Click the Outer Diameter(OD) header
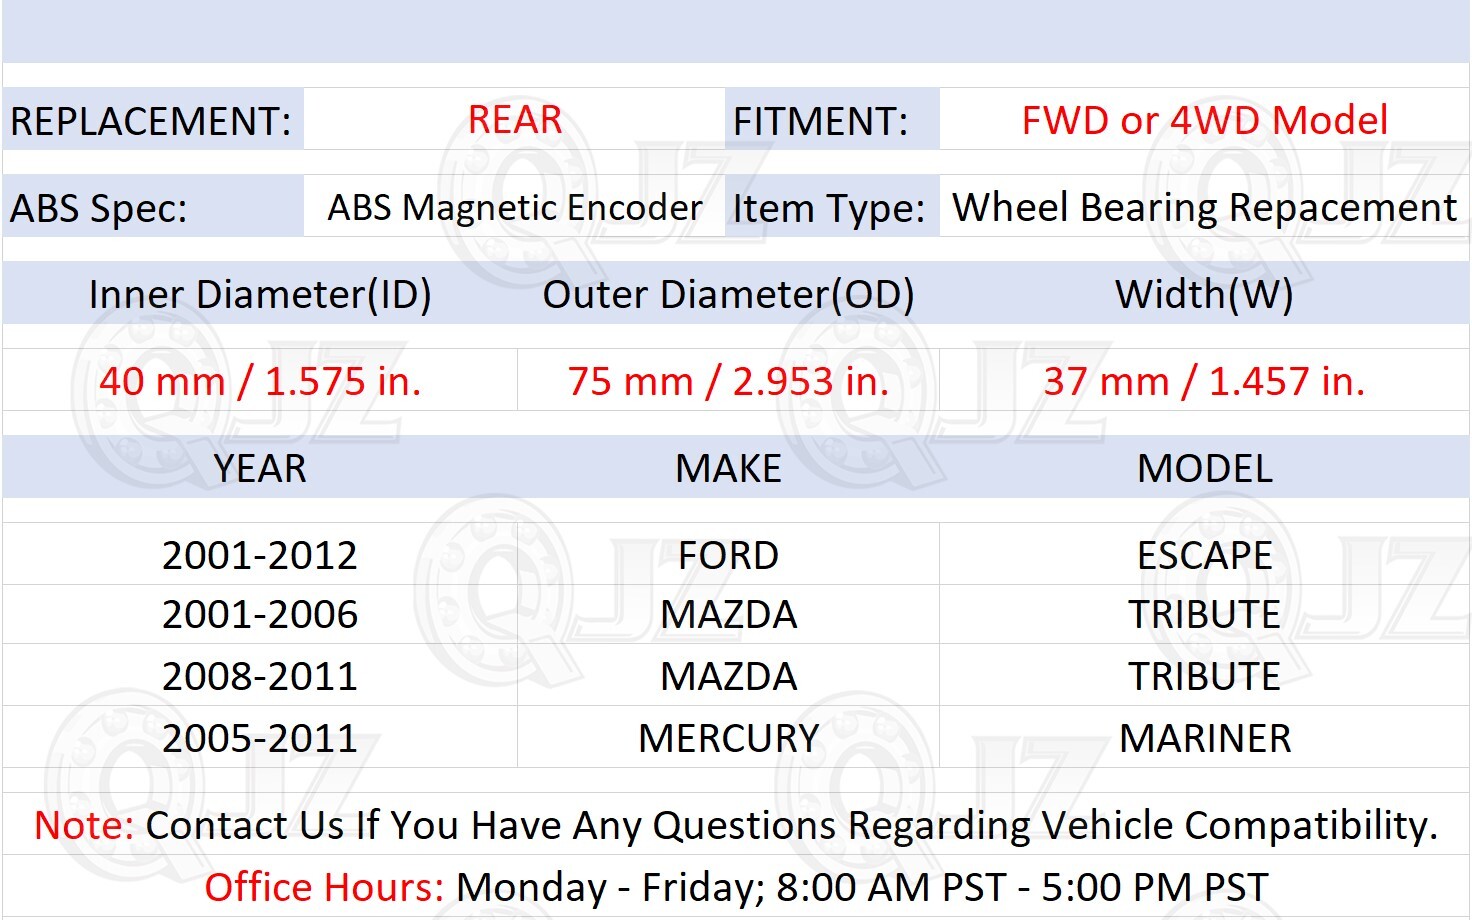 click(x=728, y=294)
